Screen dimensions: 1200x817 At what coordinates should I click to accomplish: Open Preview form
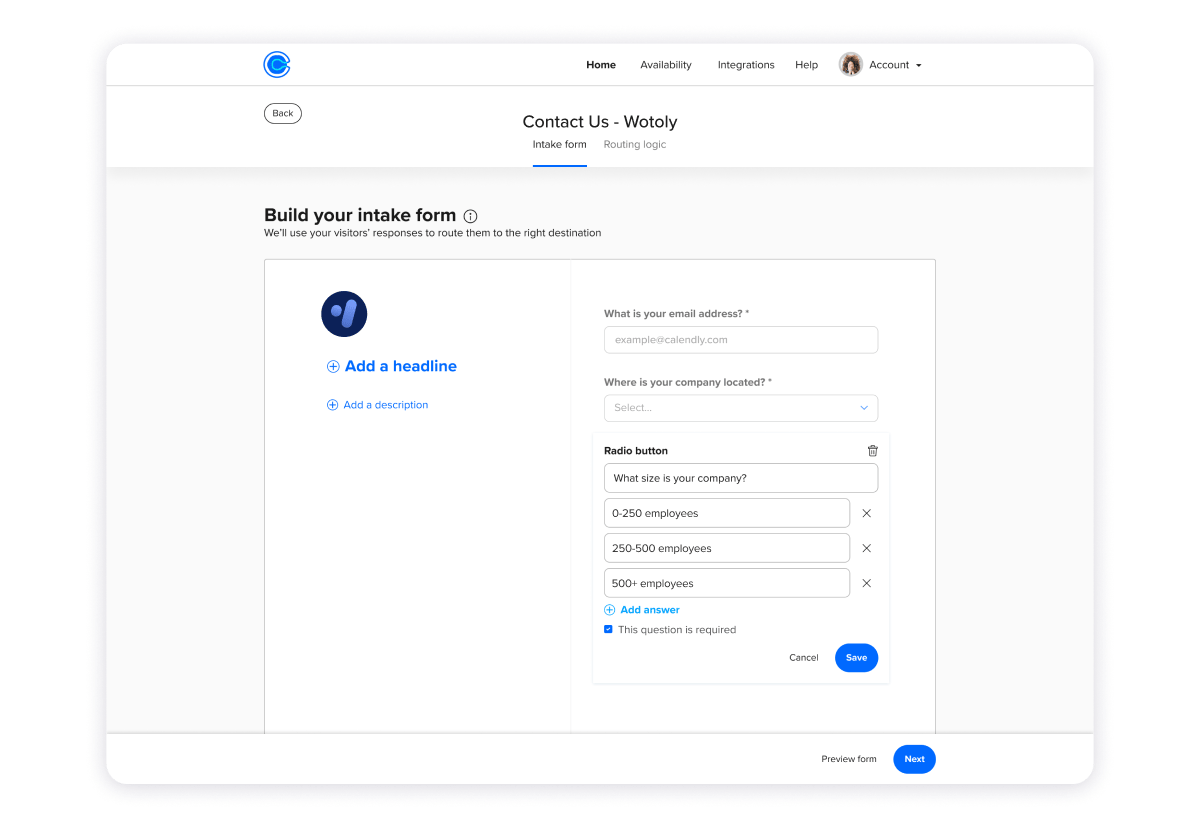coord(849,759)
